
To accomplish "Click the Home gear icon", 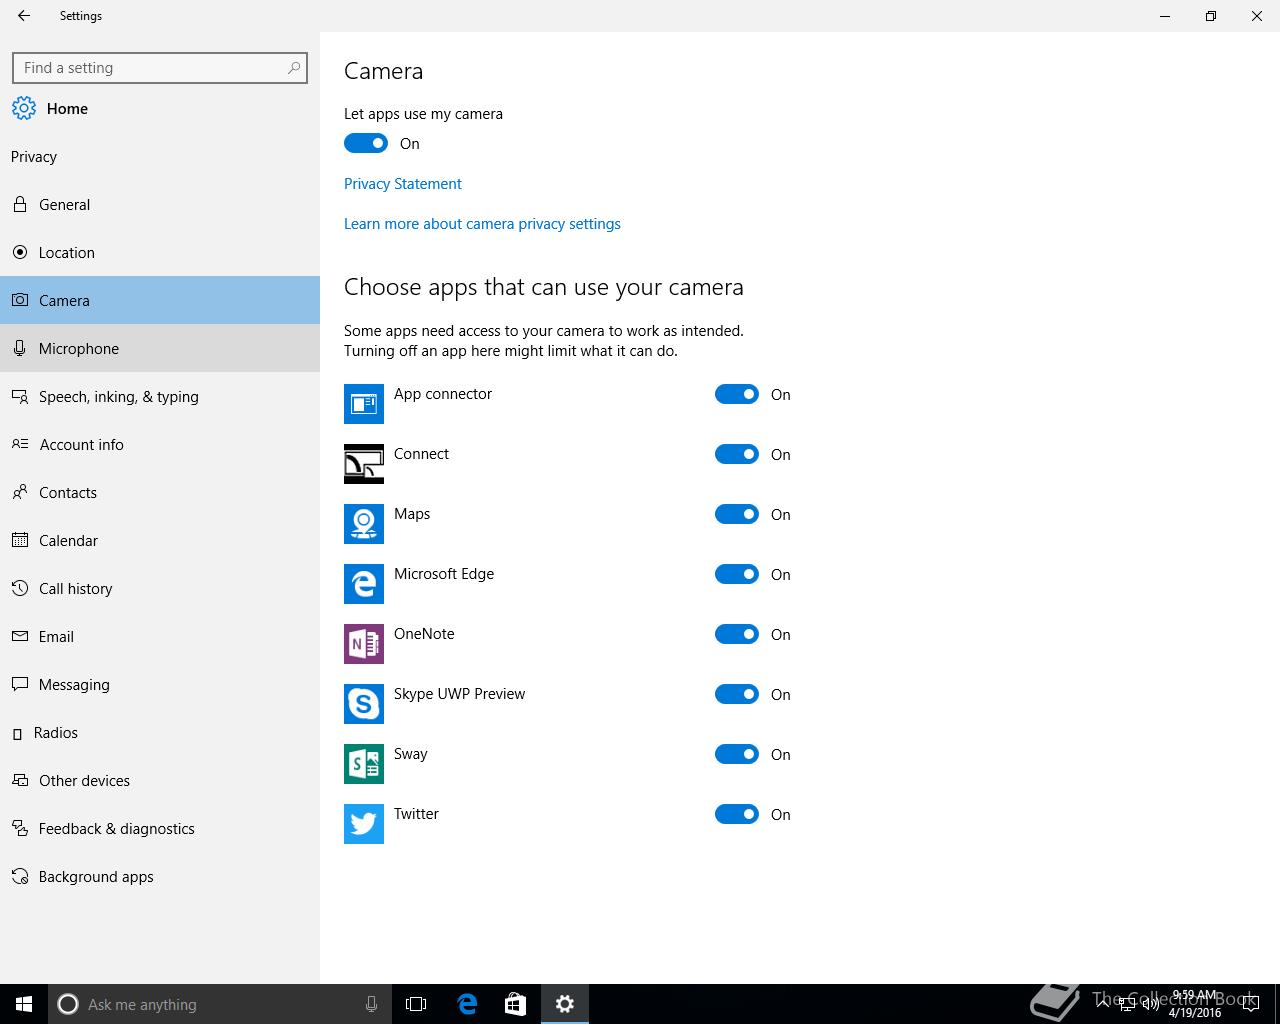I will point(24,109).
